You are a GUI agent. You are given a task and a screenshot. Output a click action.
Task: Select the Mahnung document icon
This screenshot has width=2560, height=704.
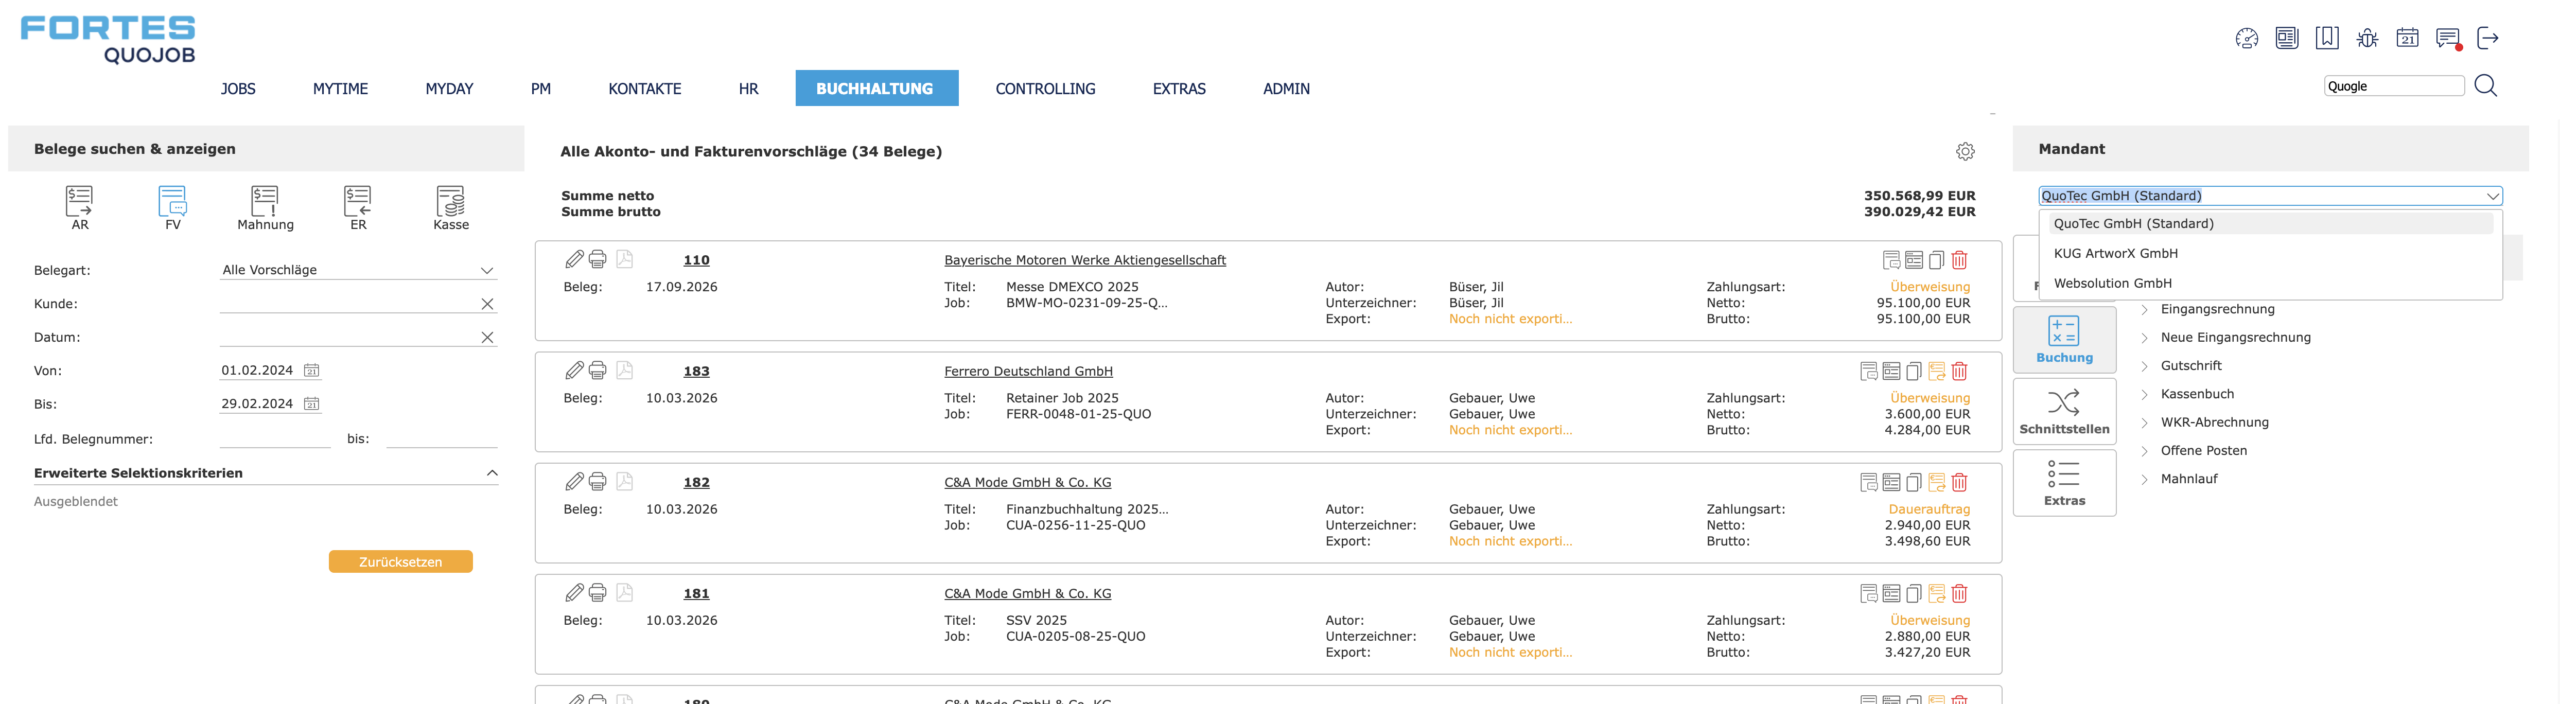[265, 207]
